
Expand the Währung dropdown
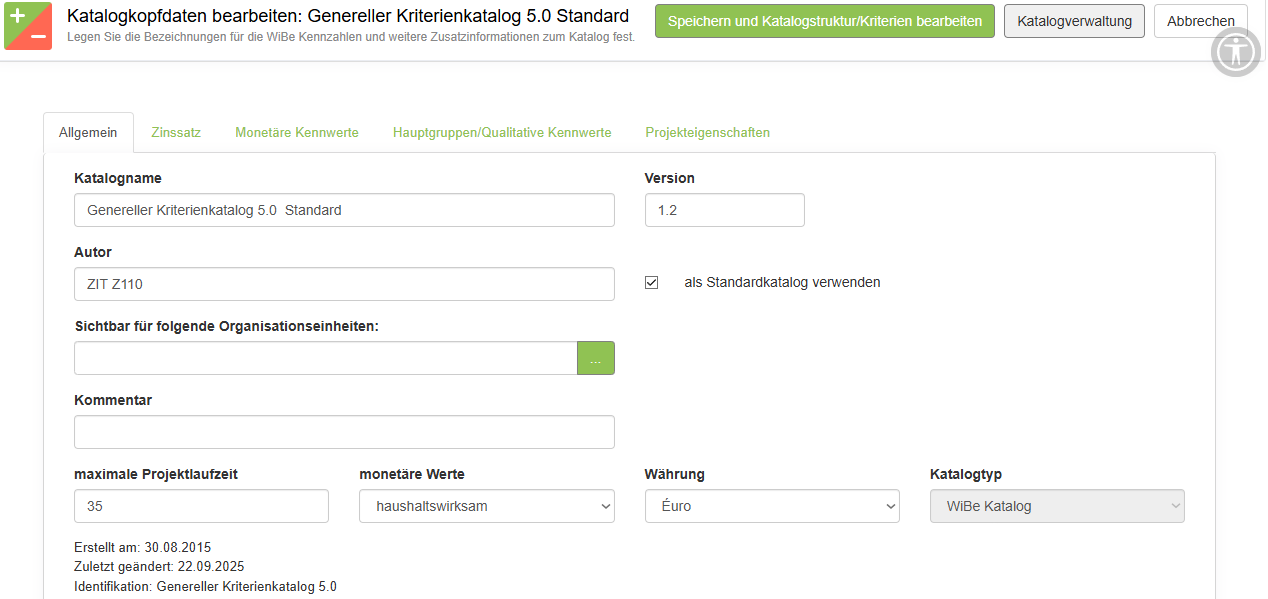pyautogui.click(x=772, y=506)
